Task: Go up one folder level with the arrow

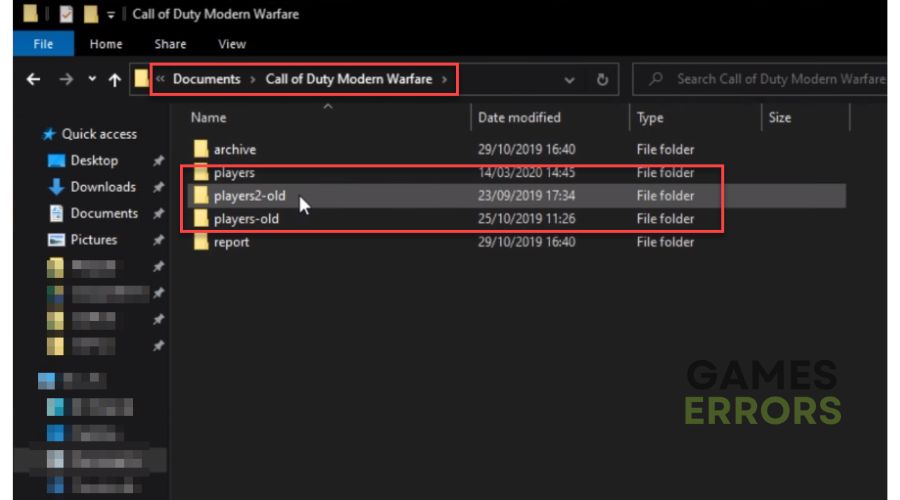Action: (115, 79)
